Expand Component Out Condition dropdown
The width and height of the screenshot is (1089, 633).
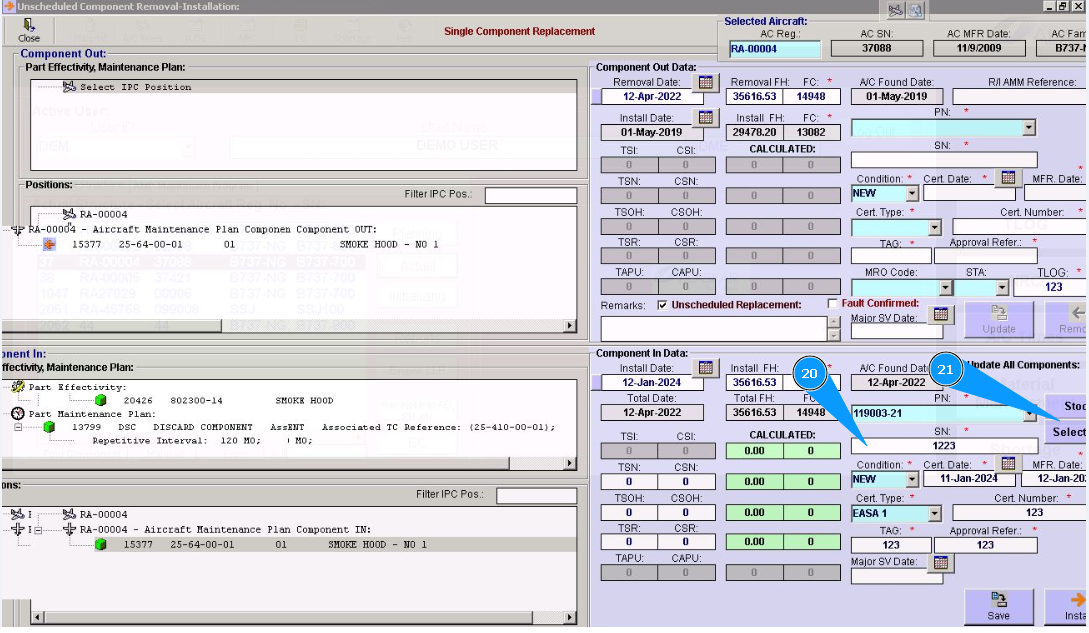pyautogui.click(x=912, y=193)
